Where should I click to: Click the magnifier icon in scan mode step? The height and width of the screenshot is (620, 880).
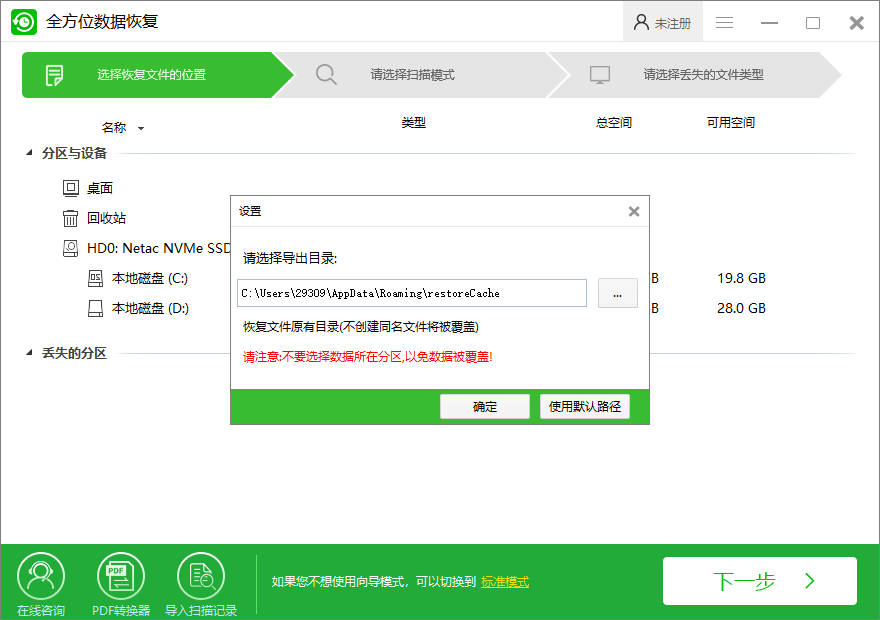point(326,75)
